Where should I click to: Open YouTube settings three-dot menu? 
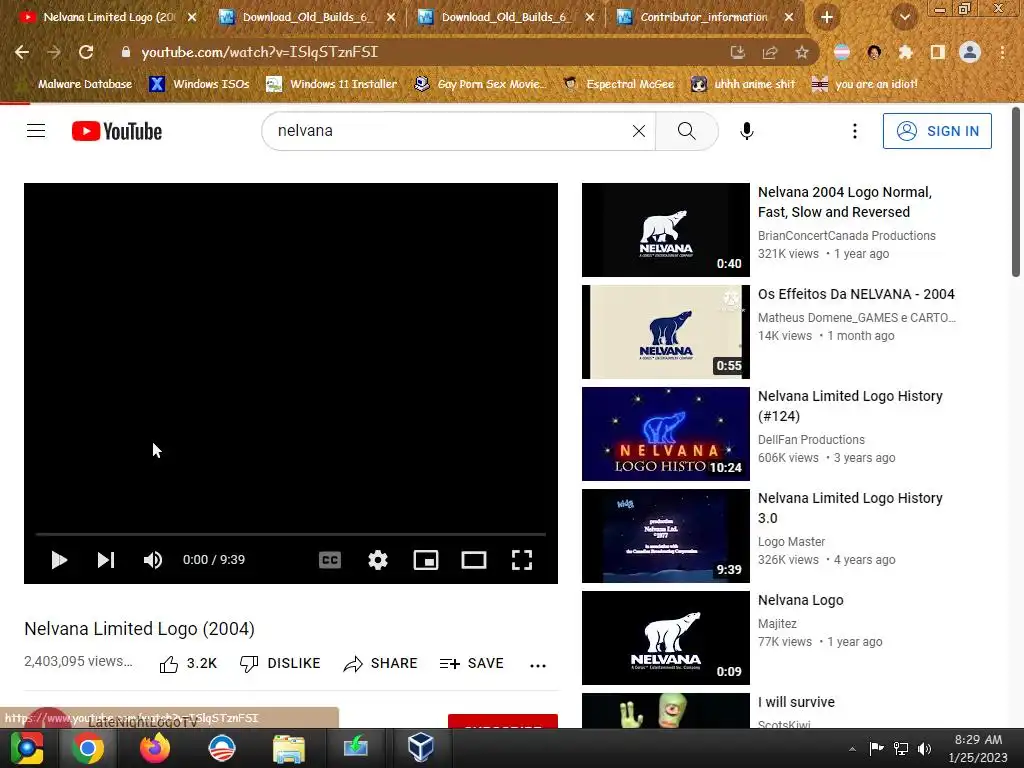point(854,131)
